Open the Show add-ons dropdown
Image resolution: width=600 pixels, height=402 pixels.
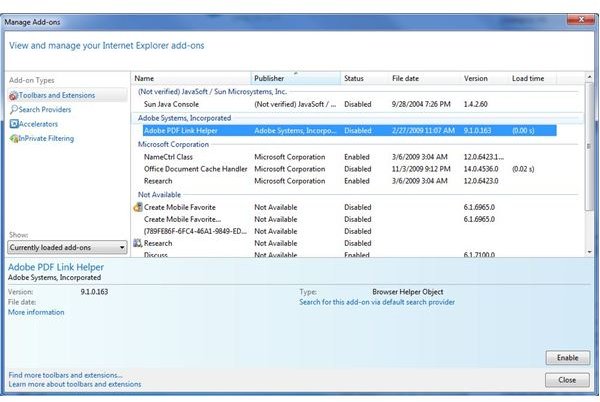(67, 247)
